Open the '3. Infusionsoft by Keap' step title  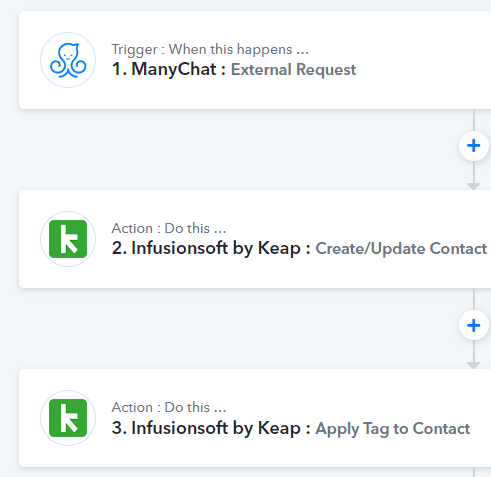(x=211, y=428)
